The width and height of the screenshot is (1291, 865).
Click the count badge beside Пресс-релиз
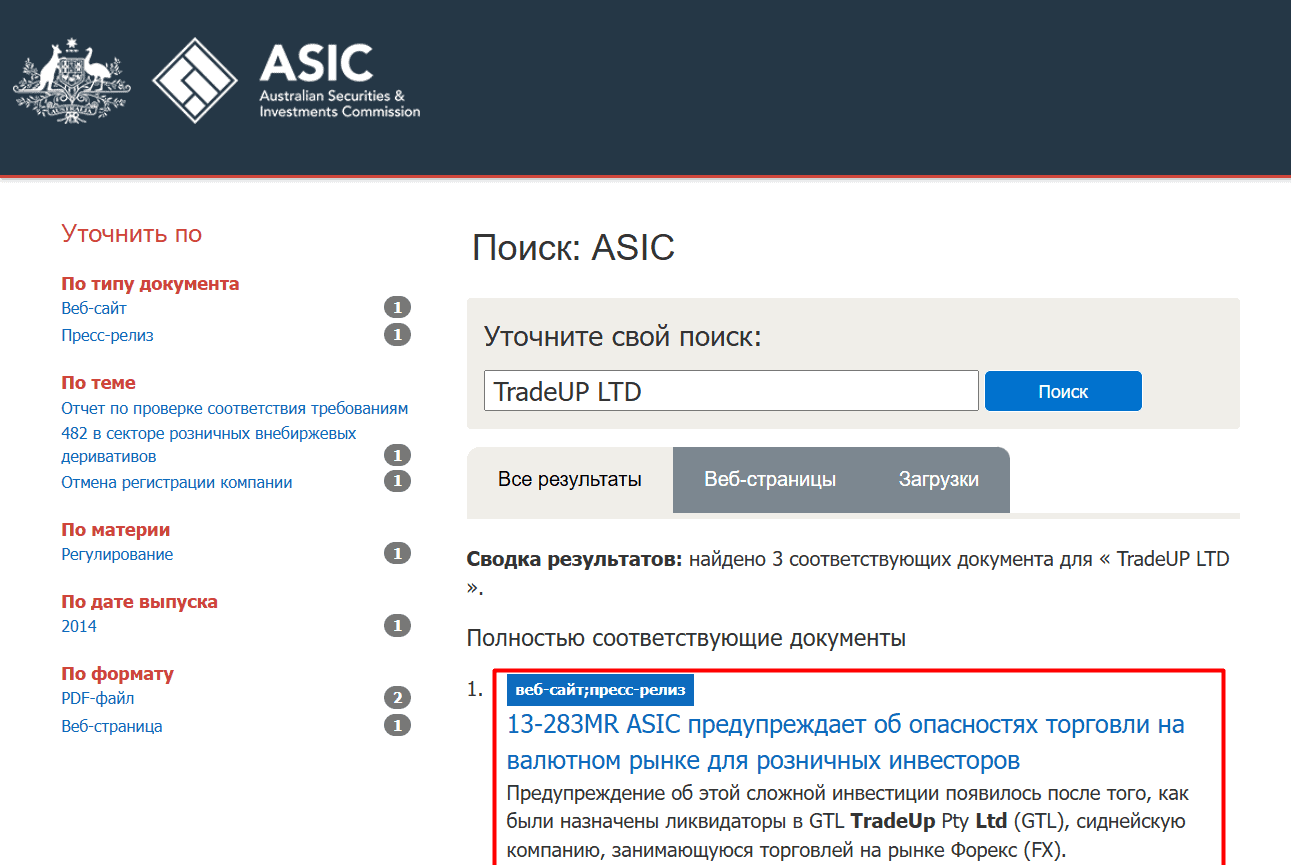click(397, 334)
